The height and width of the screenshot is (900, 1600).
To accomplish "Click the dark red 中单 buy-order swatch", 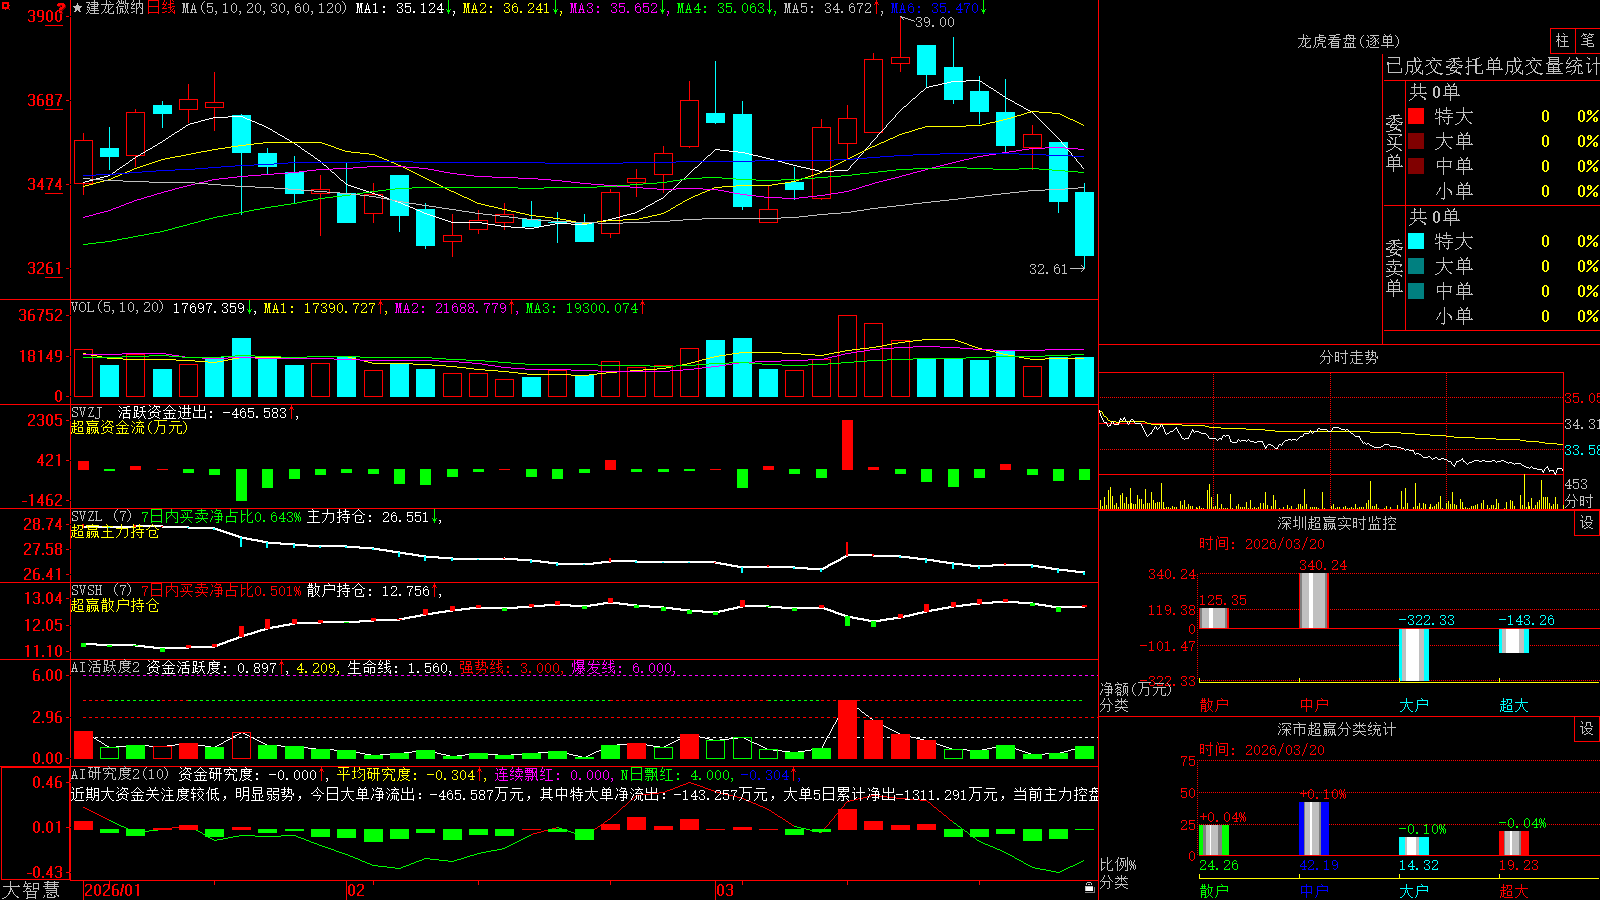I will (x=1416, y=166).
